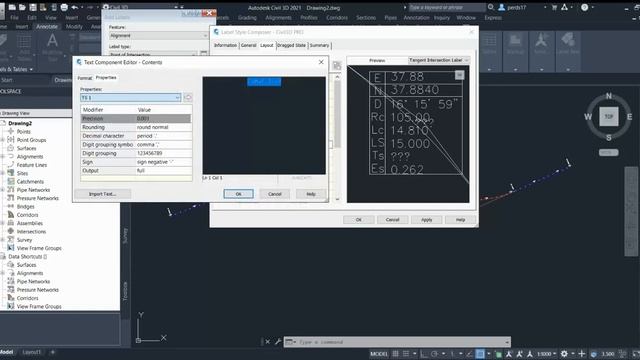Click OK in Text Component Editor

[x=239, y=194]
